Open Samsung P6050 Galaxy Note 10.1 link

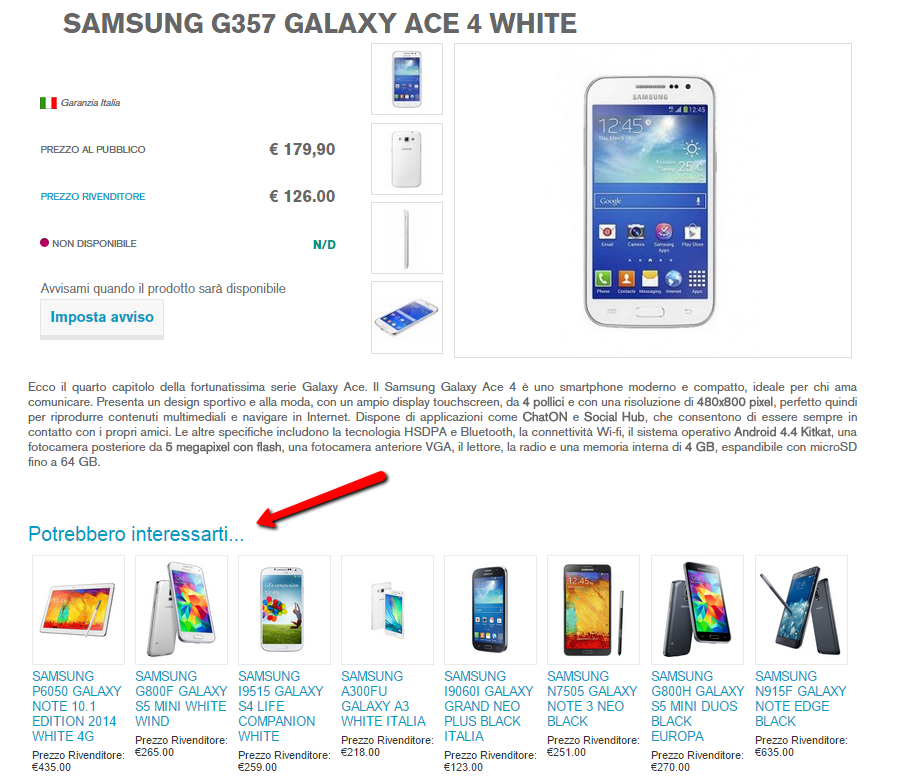(77, 706)
